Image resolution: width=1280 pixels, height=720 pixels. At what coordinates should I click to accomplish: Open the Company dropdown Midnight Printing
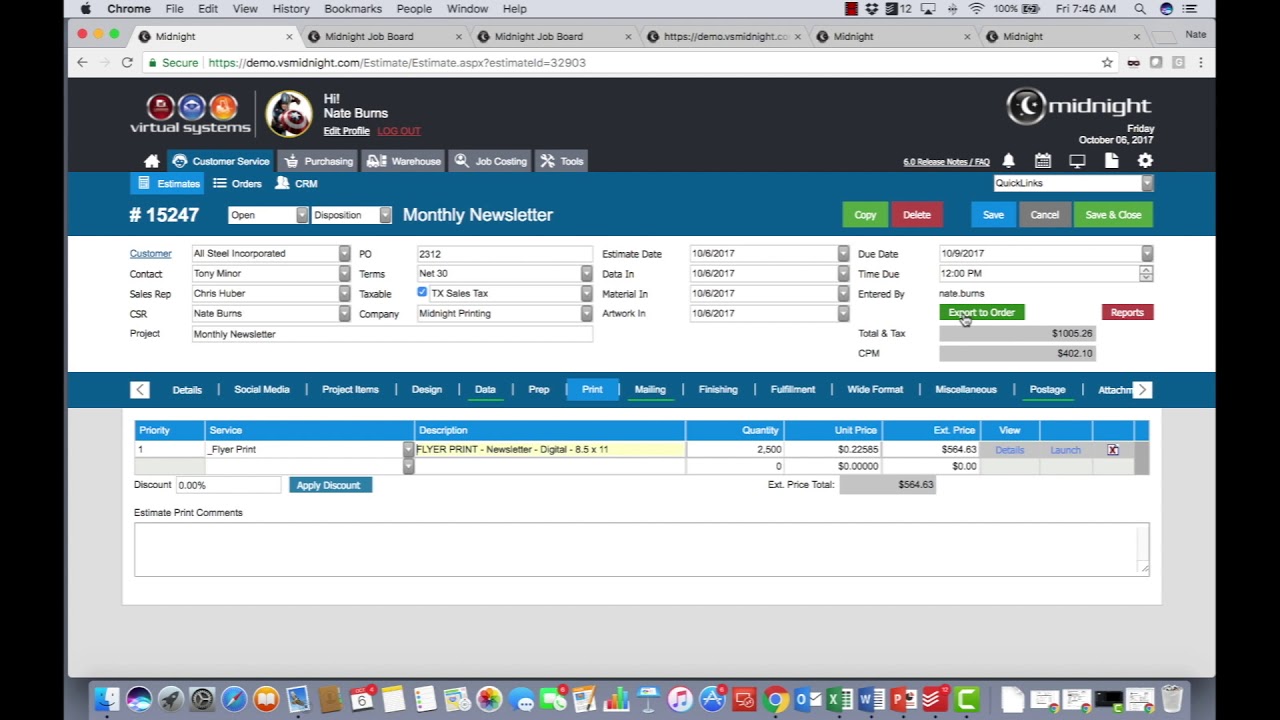coord(586,314)
